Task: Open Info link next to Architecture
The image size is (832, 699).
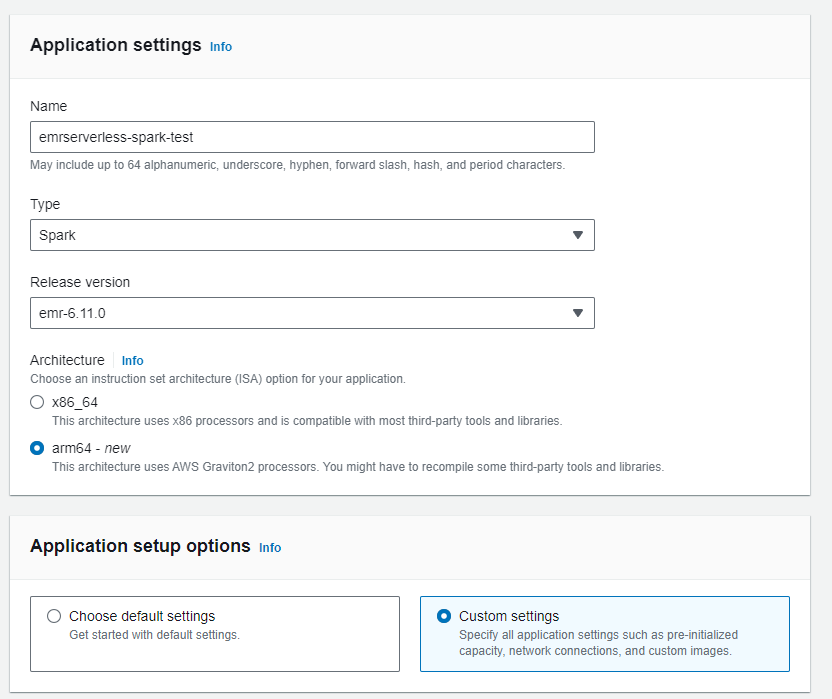Action: coord(132,361)
